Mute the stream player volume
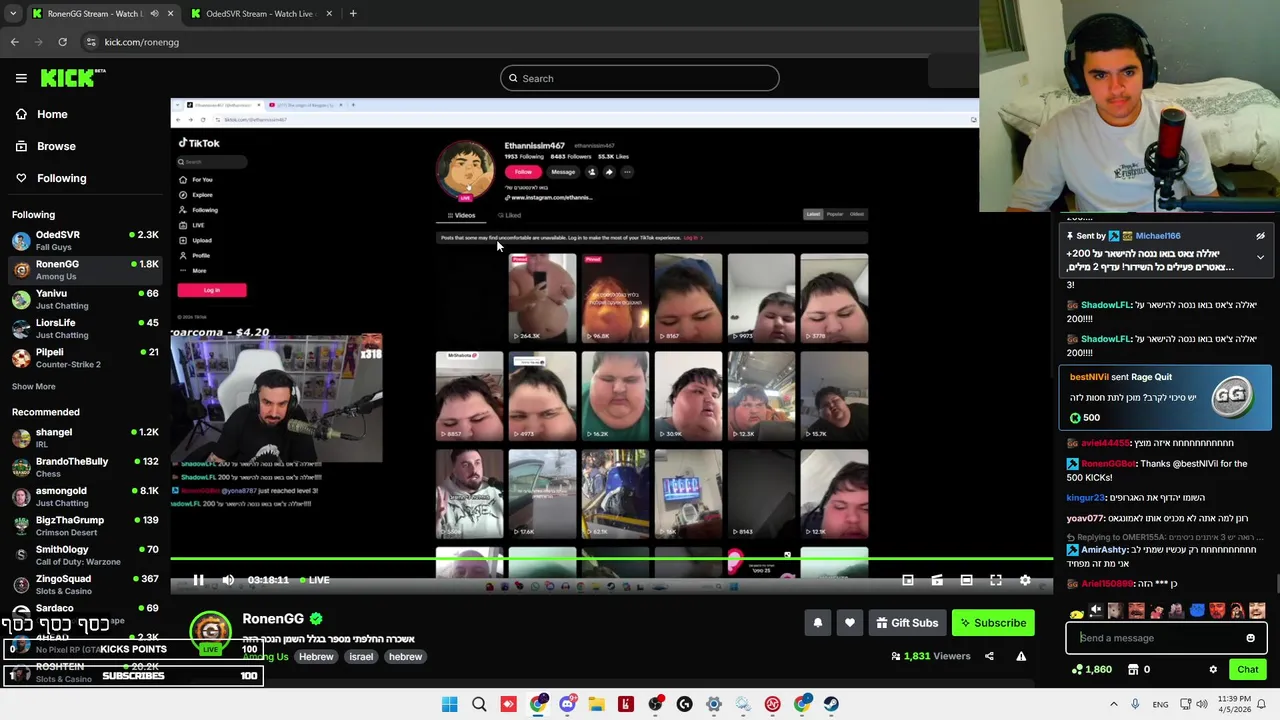The height and width of the screenshot is (720, 1280). click(228, 580)
